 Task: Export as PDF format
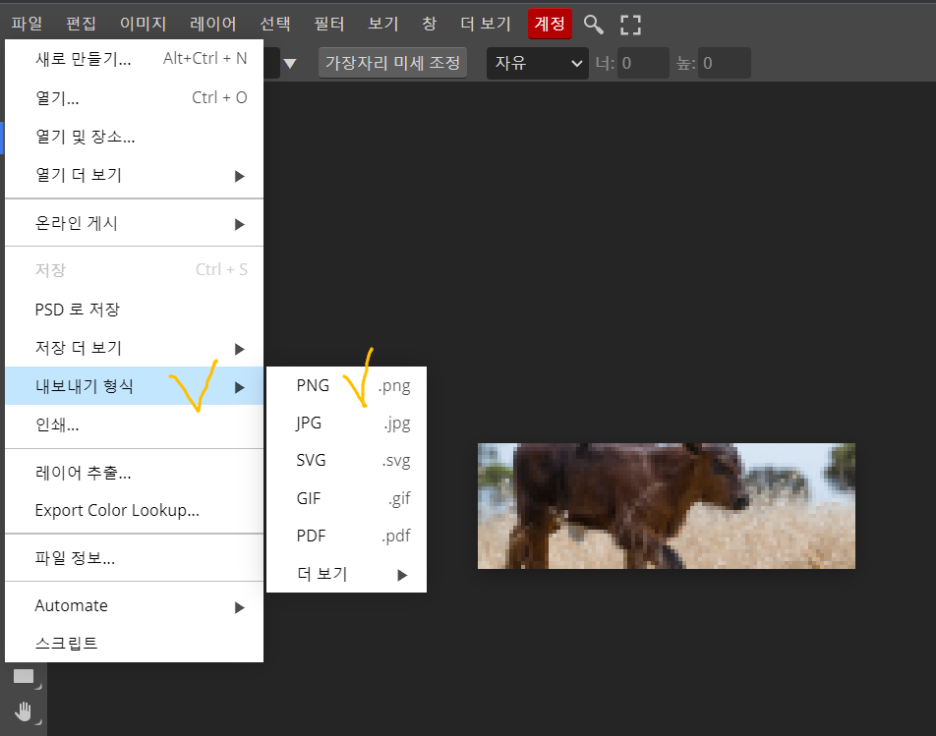(x=346, y=536)
